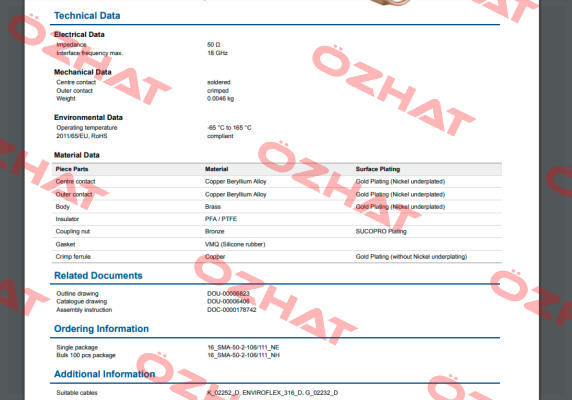The width and height of the screenshot is (572, 400).
Task: Click the Technical Data heading
Action: [x=87, y=16]
